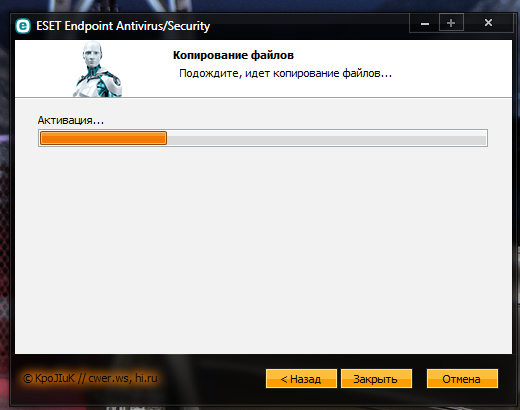520x410 pixels.
Task: Cancel the installation with the Отмена button
Action: (462, 379)
